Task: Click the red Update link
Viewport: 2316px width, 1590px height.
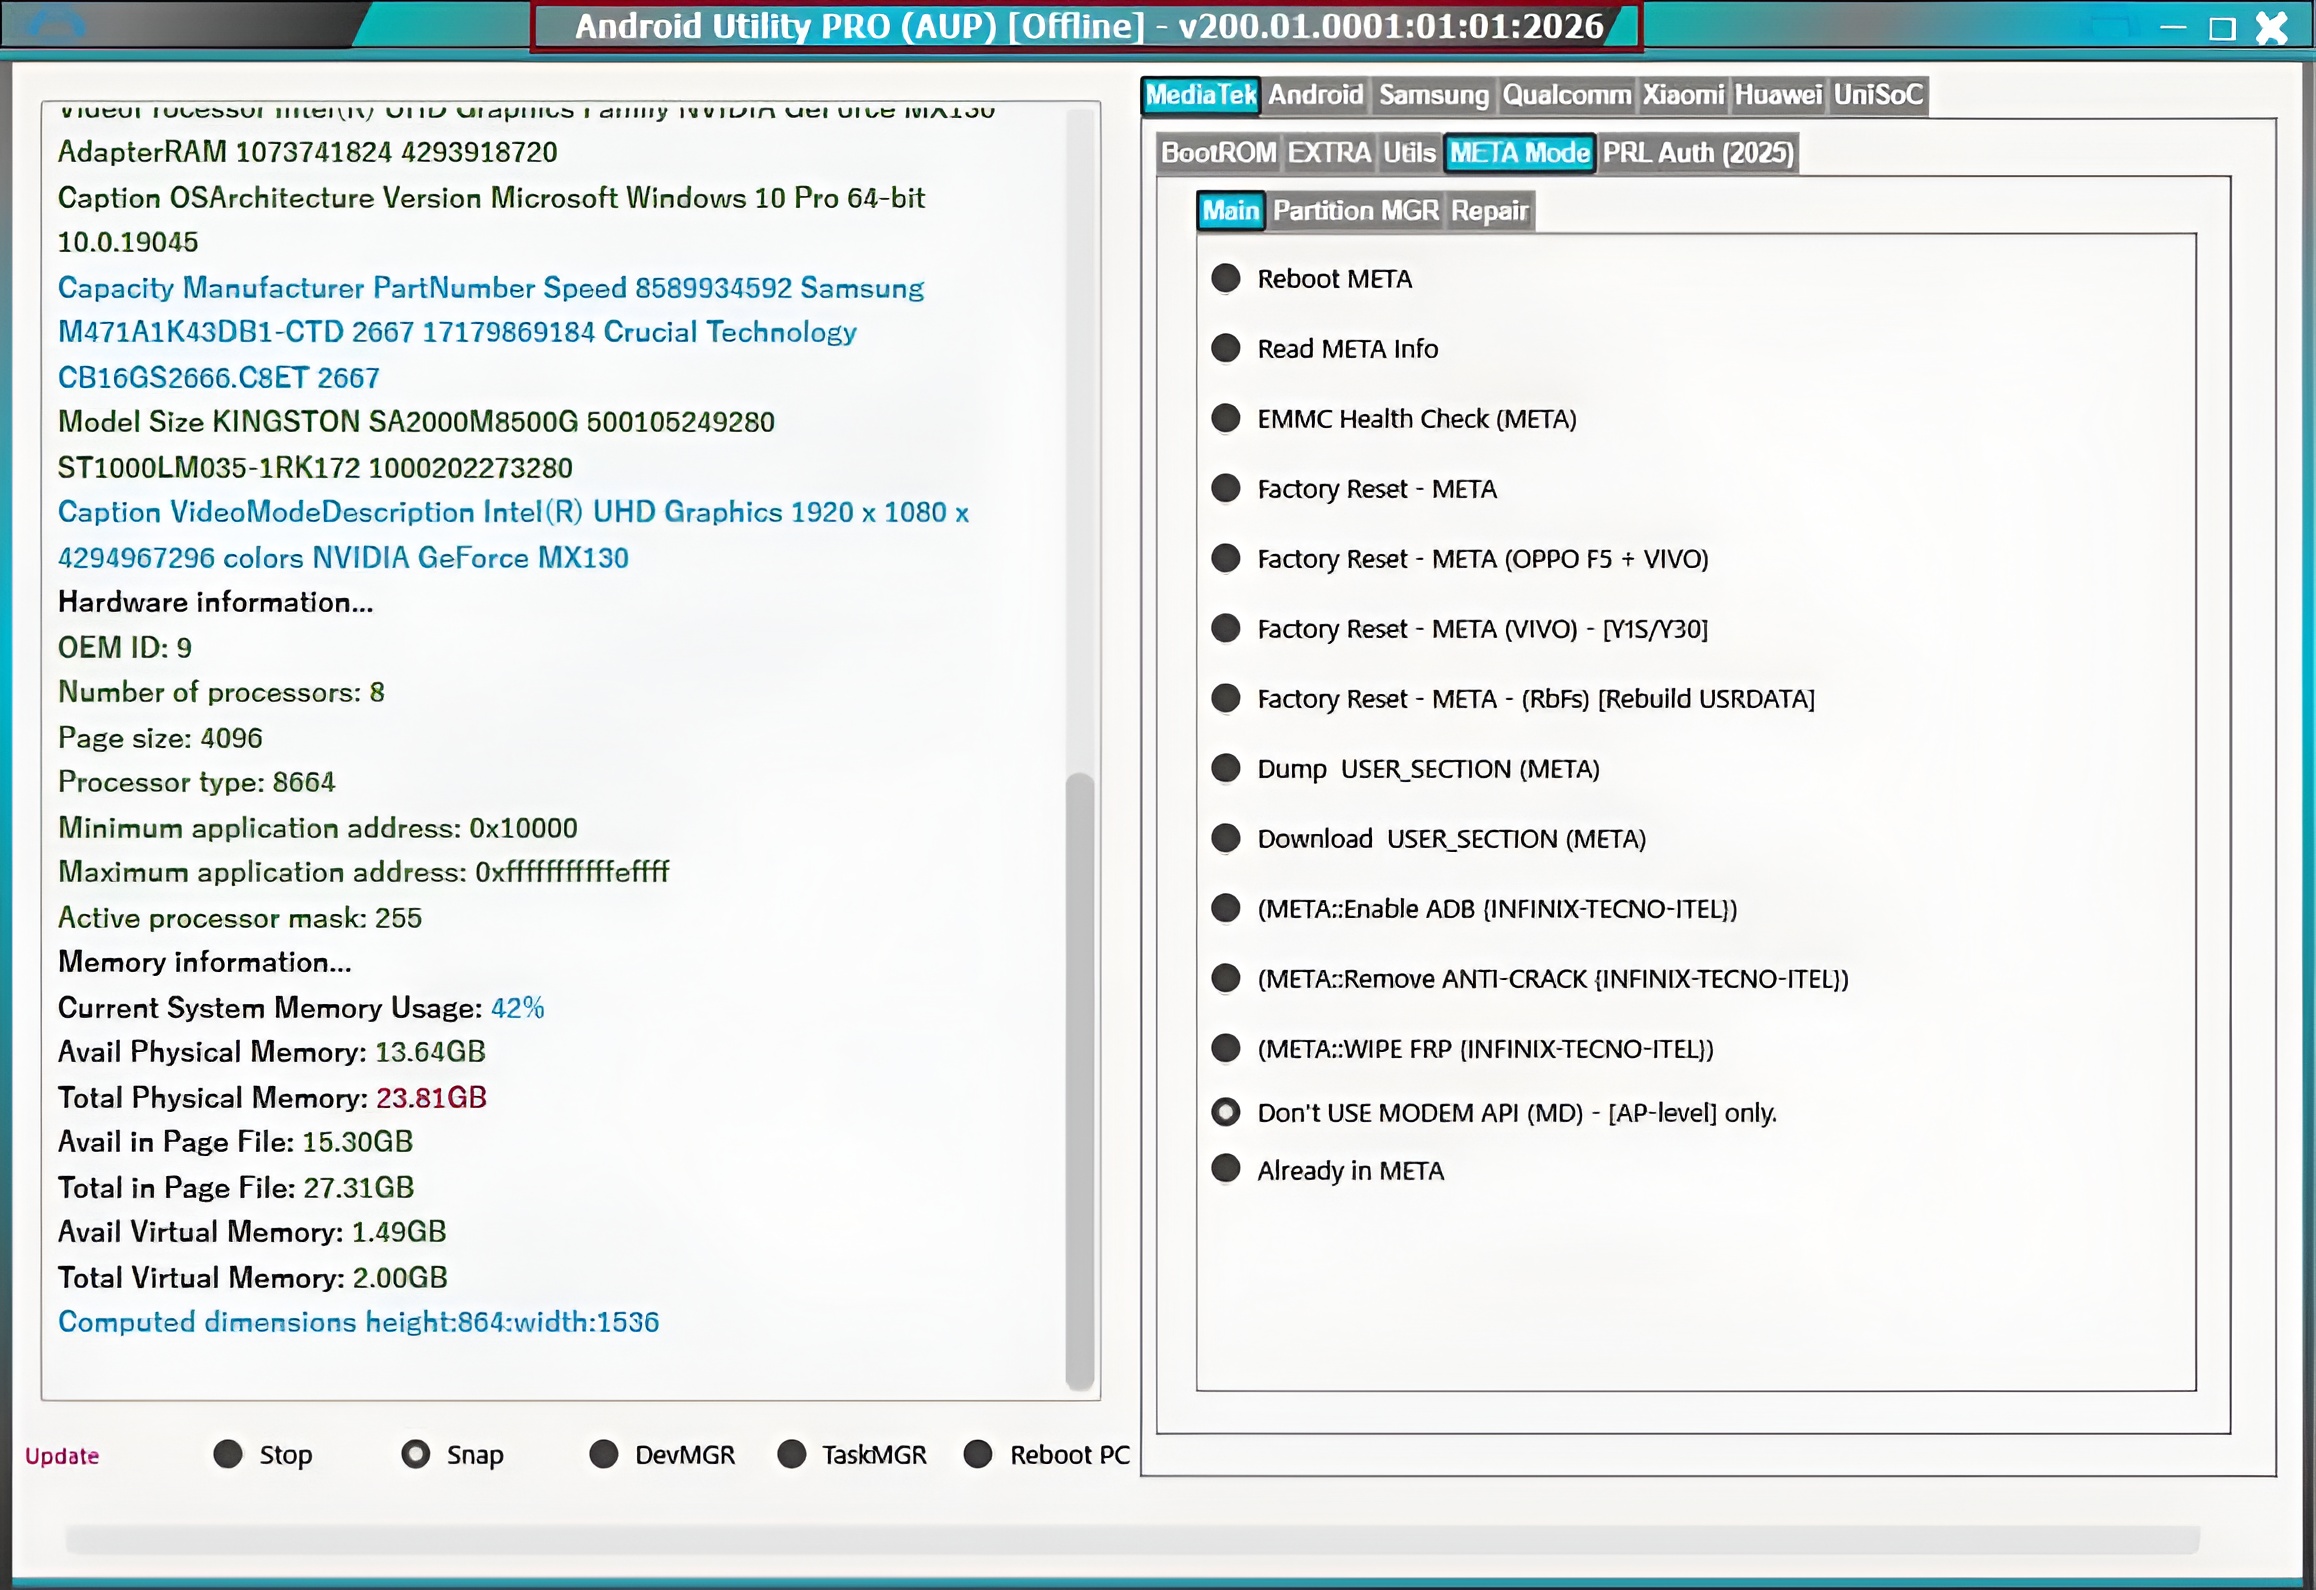Action: [62, 1456]
